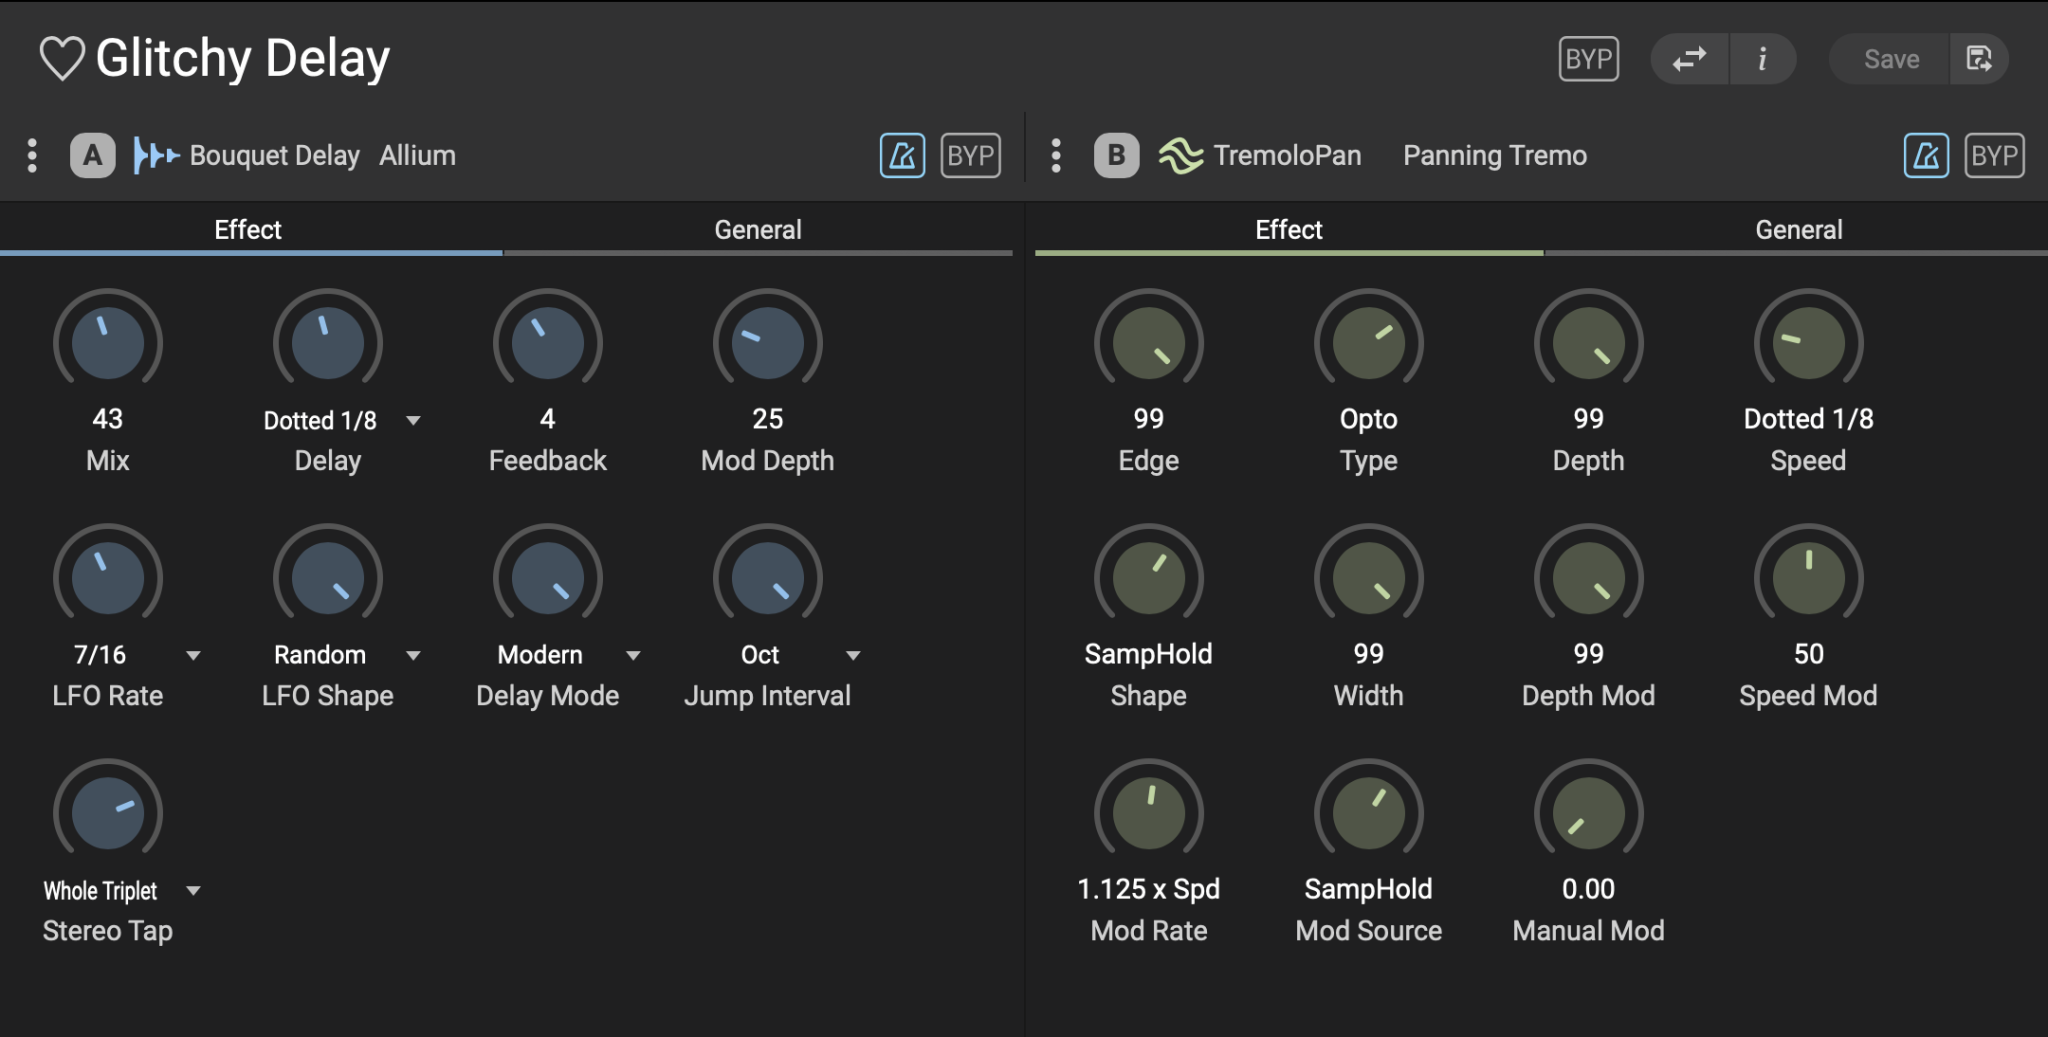The height and width of the screenshot is (1037, 2048).
Task: Click the tremolo Shape knob
Action: click(x=1149, y=577)
